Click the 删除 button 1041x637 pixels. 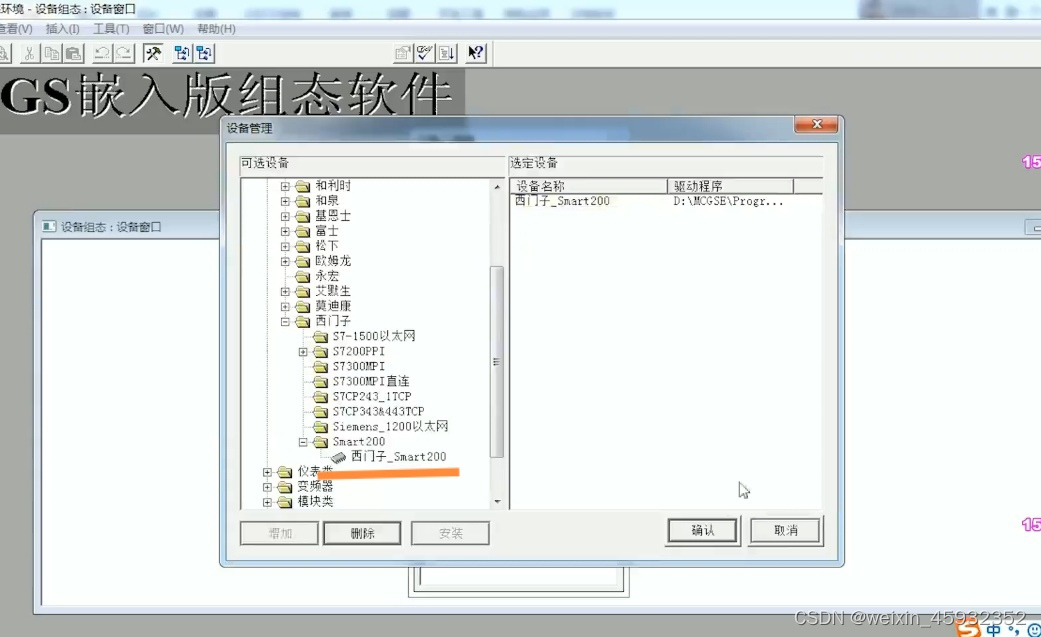coord(362,533)
